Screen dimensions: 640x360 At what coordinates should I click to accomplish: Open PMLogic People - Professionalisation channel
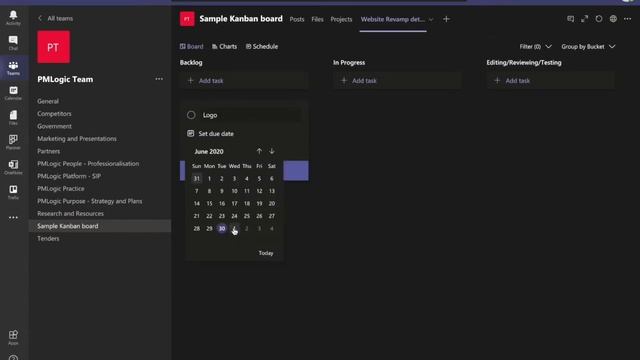coord(88,164)
